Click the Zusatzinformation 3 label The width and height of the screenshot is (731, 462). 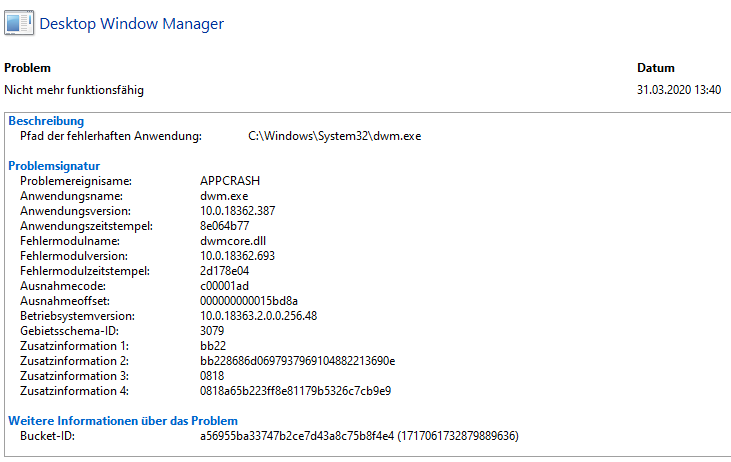(x=74, y=376)
